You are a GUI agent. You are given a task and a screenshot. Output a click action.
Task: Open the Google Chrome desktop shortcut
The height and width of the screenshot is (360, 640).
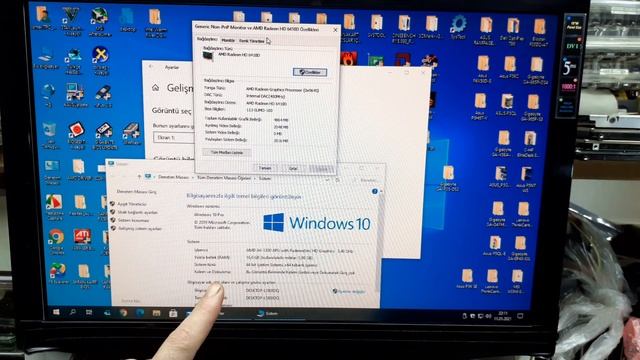(x=56, y=241)
